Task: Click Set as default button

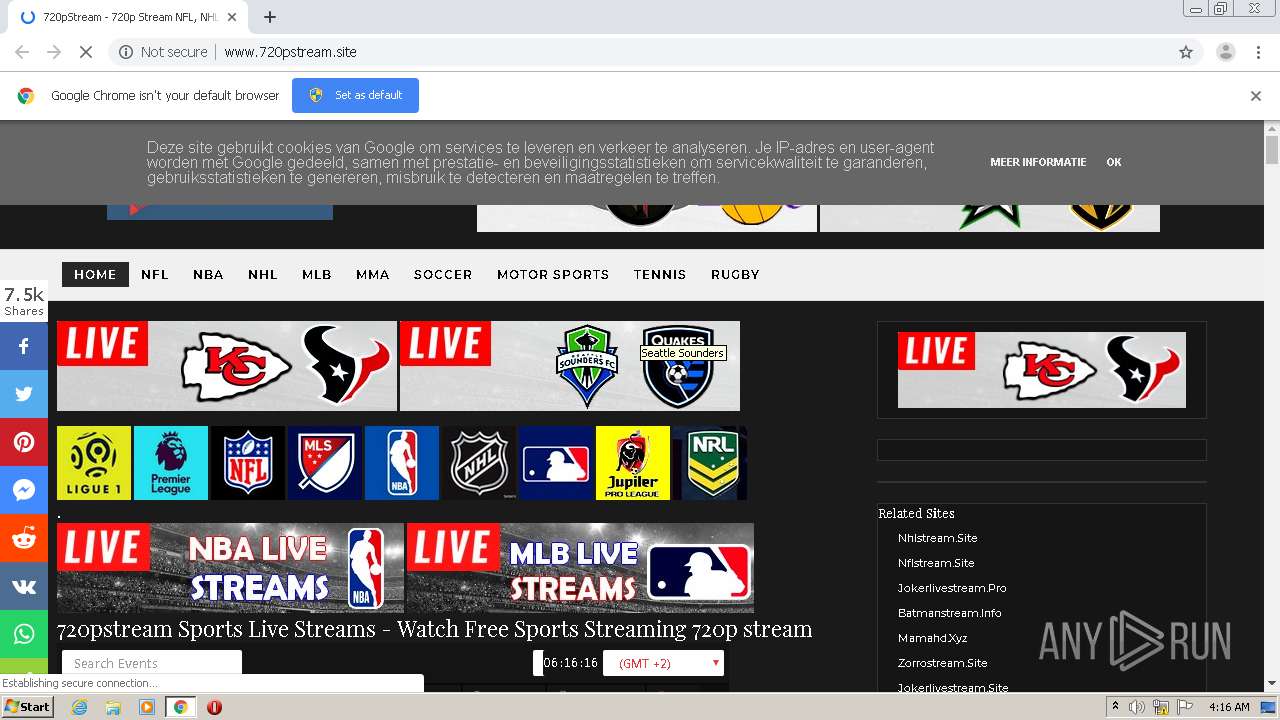Action: coord(355,95)
